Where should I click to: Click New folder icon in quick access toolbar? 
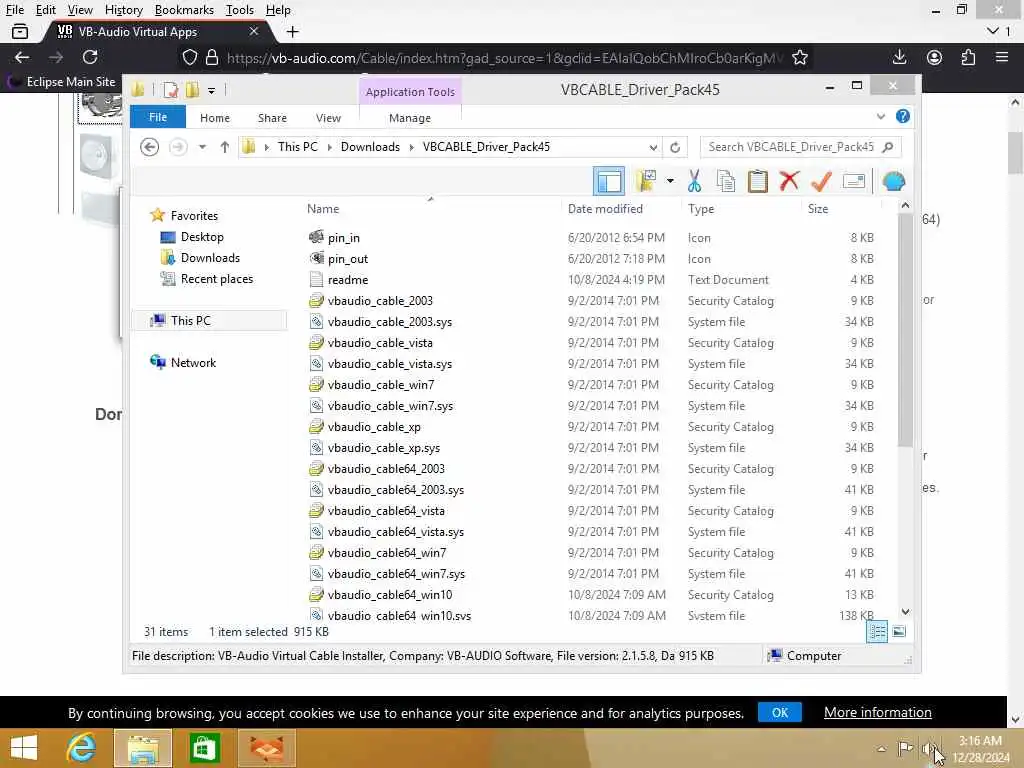coord(192,90)
